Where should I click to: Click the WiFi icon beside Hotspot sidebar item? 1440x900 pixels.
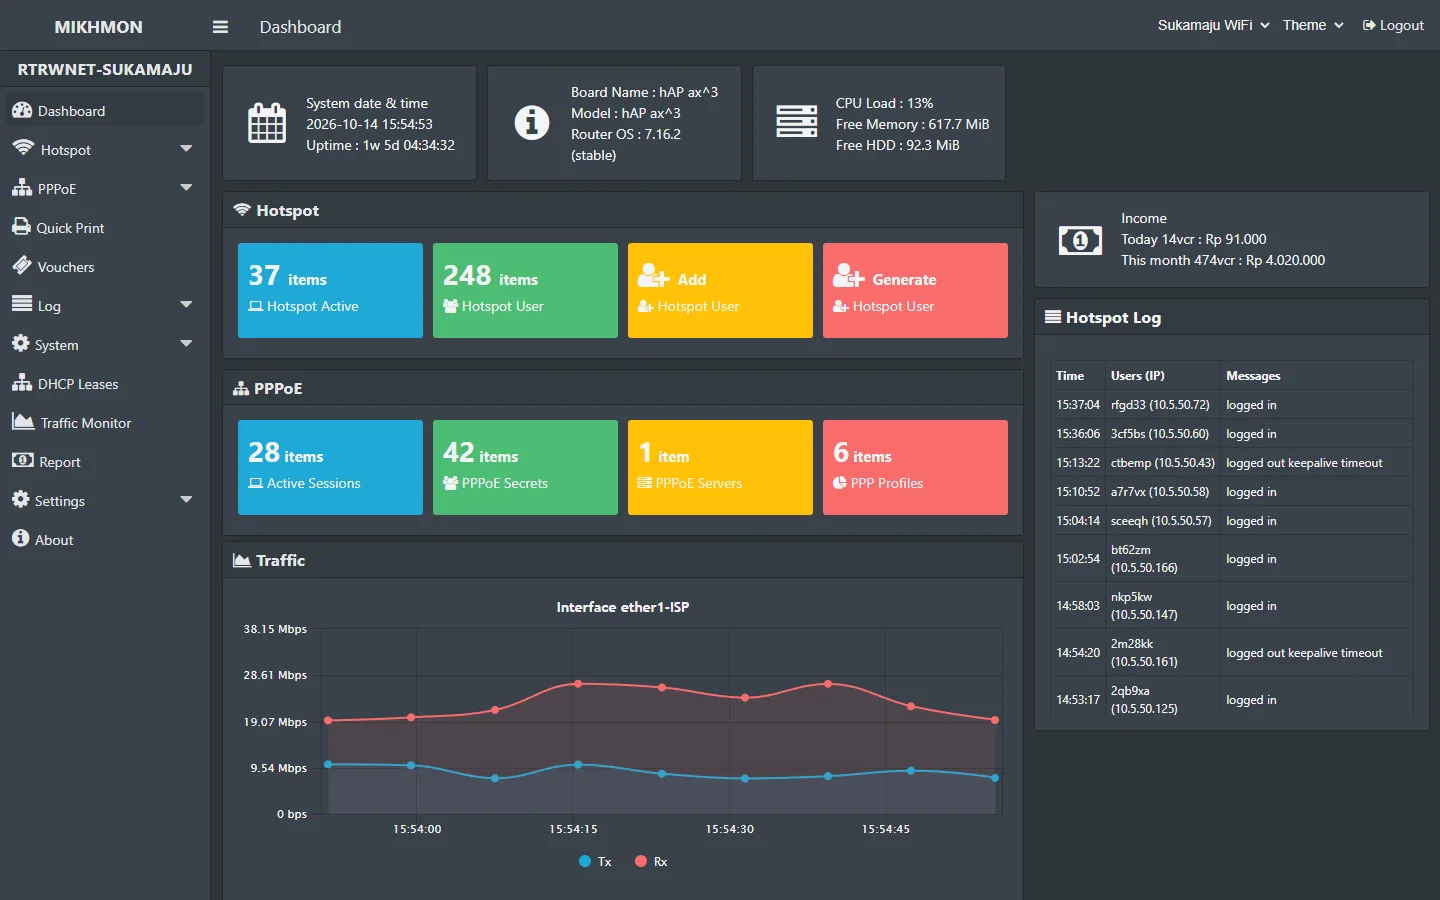click(x=23, y=148)
